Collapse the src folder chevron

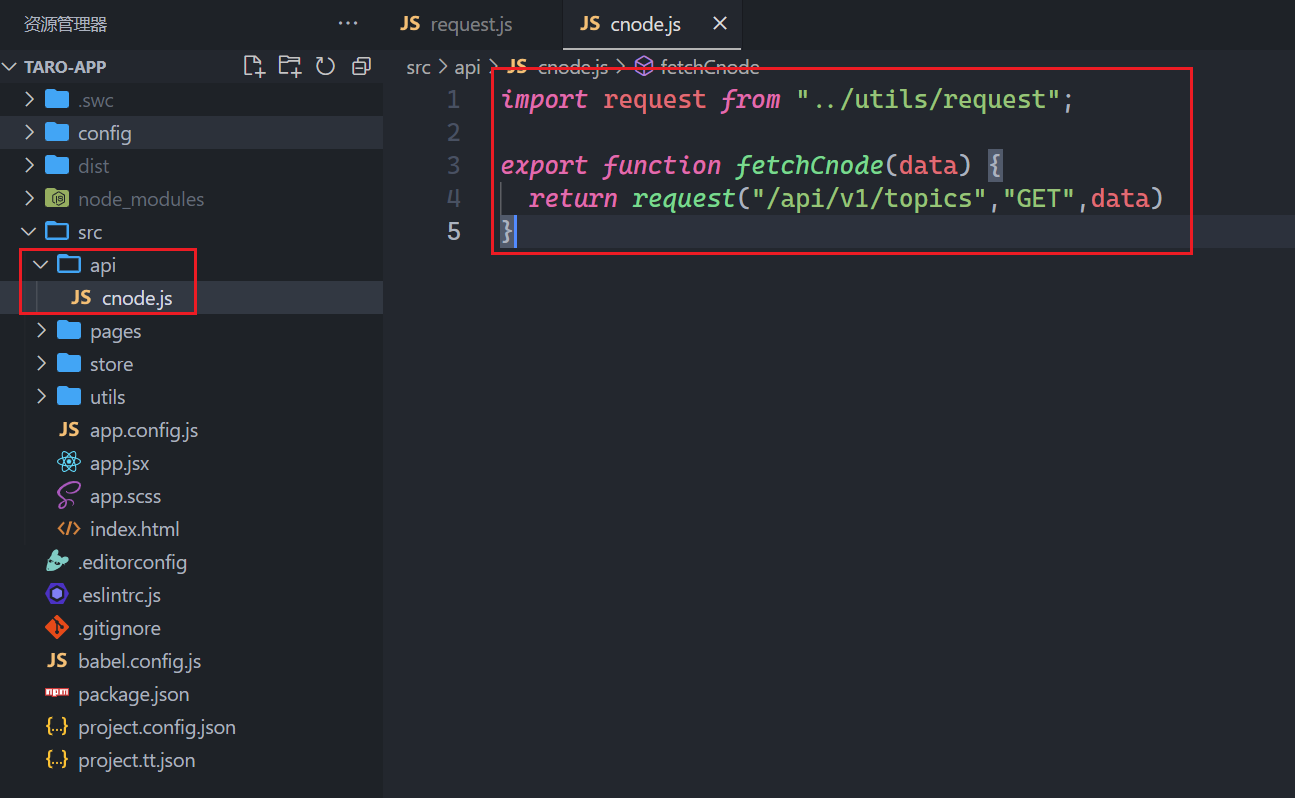(x=29, y=232)
